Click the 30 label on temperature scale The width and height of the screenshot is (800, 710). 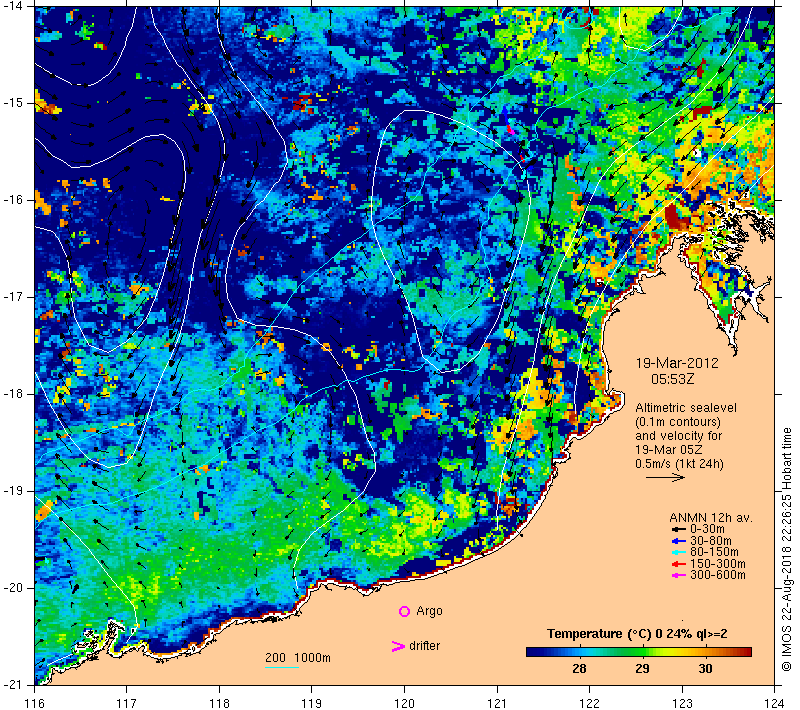pyautogui.click(x=705, y=669)
